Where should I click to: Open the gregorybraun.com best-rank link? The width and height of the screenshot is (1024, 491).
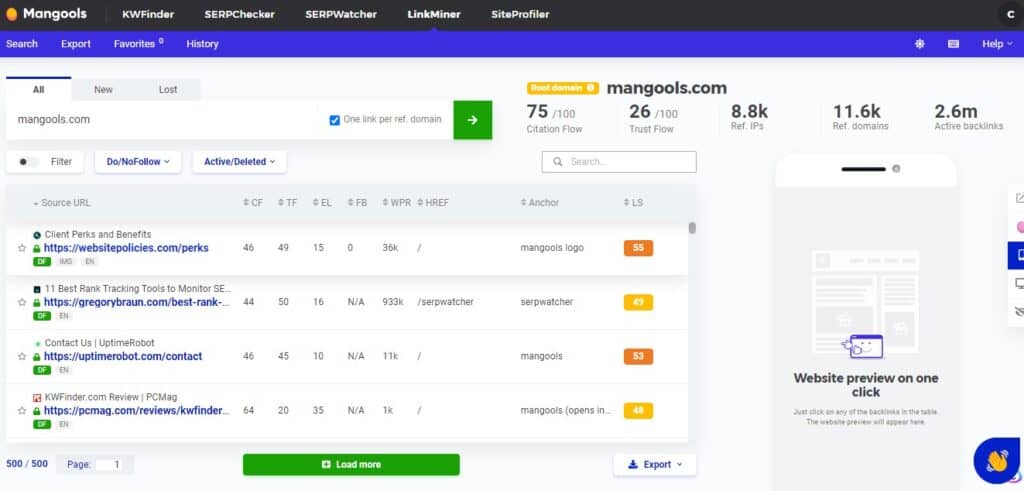click(x=136, y=302)
